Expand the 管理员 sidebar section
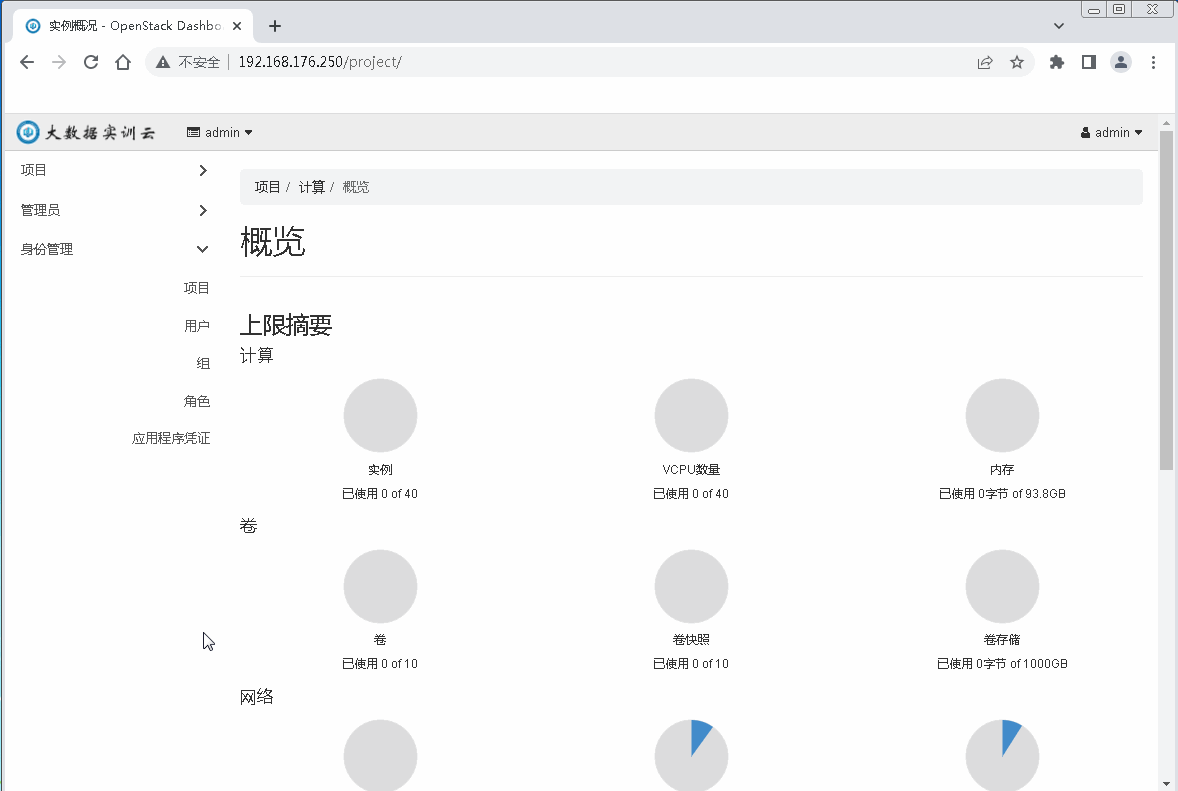Image resolution: width=1178 pixels, height=791 pixels. point(112,210)
